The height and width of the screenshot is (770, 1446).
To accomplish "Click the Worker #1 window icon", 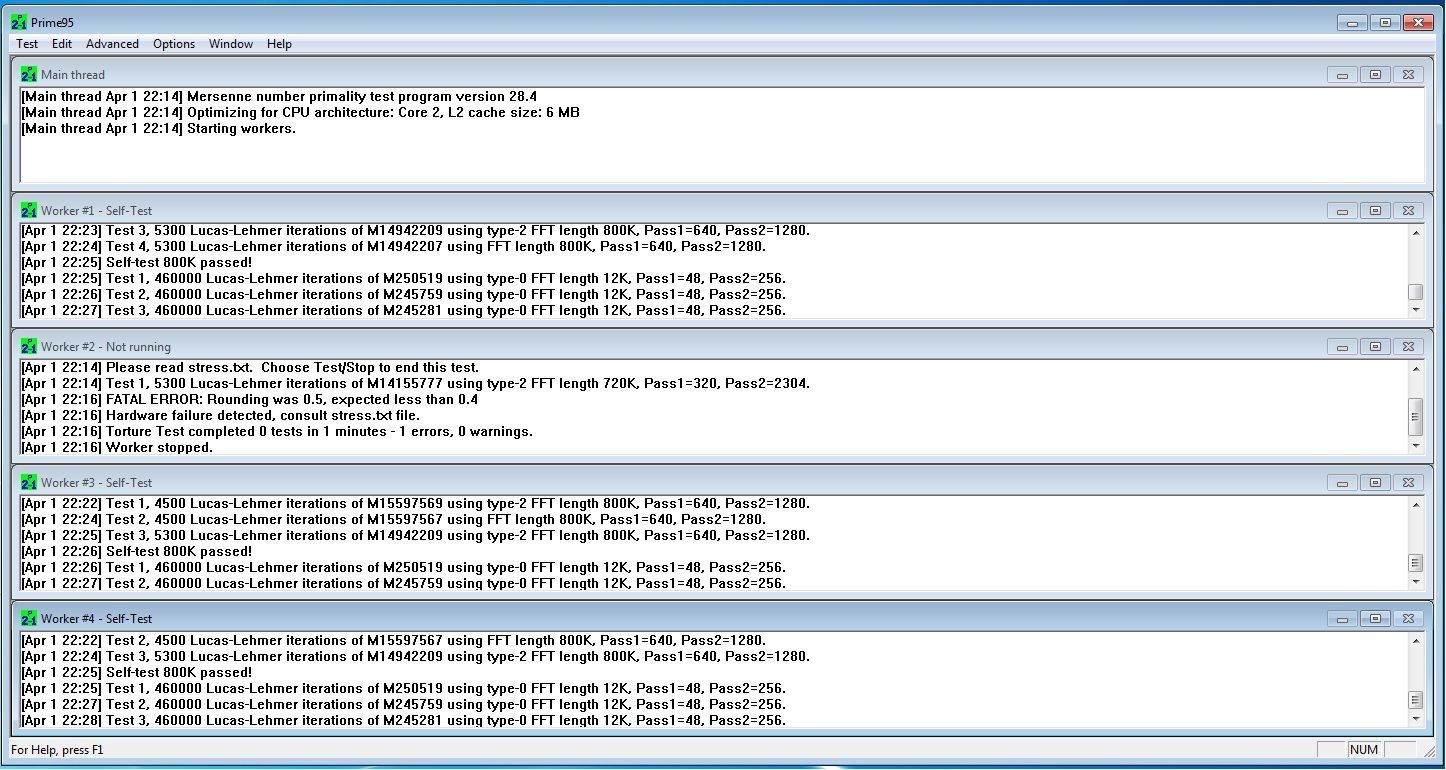I will point(28,210).
